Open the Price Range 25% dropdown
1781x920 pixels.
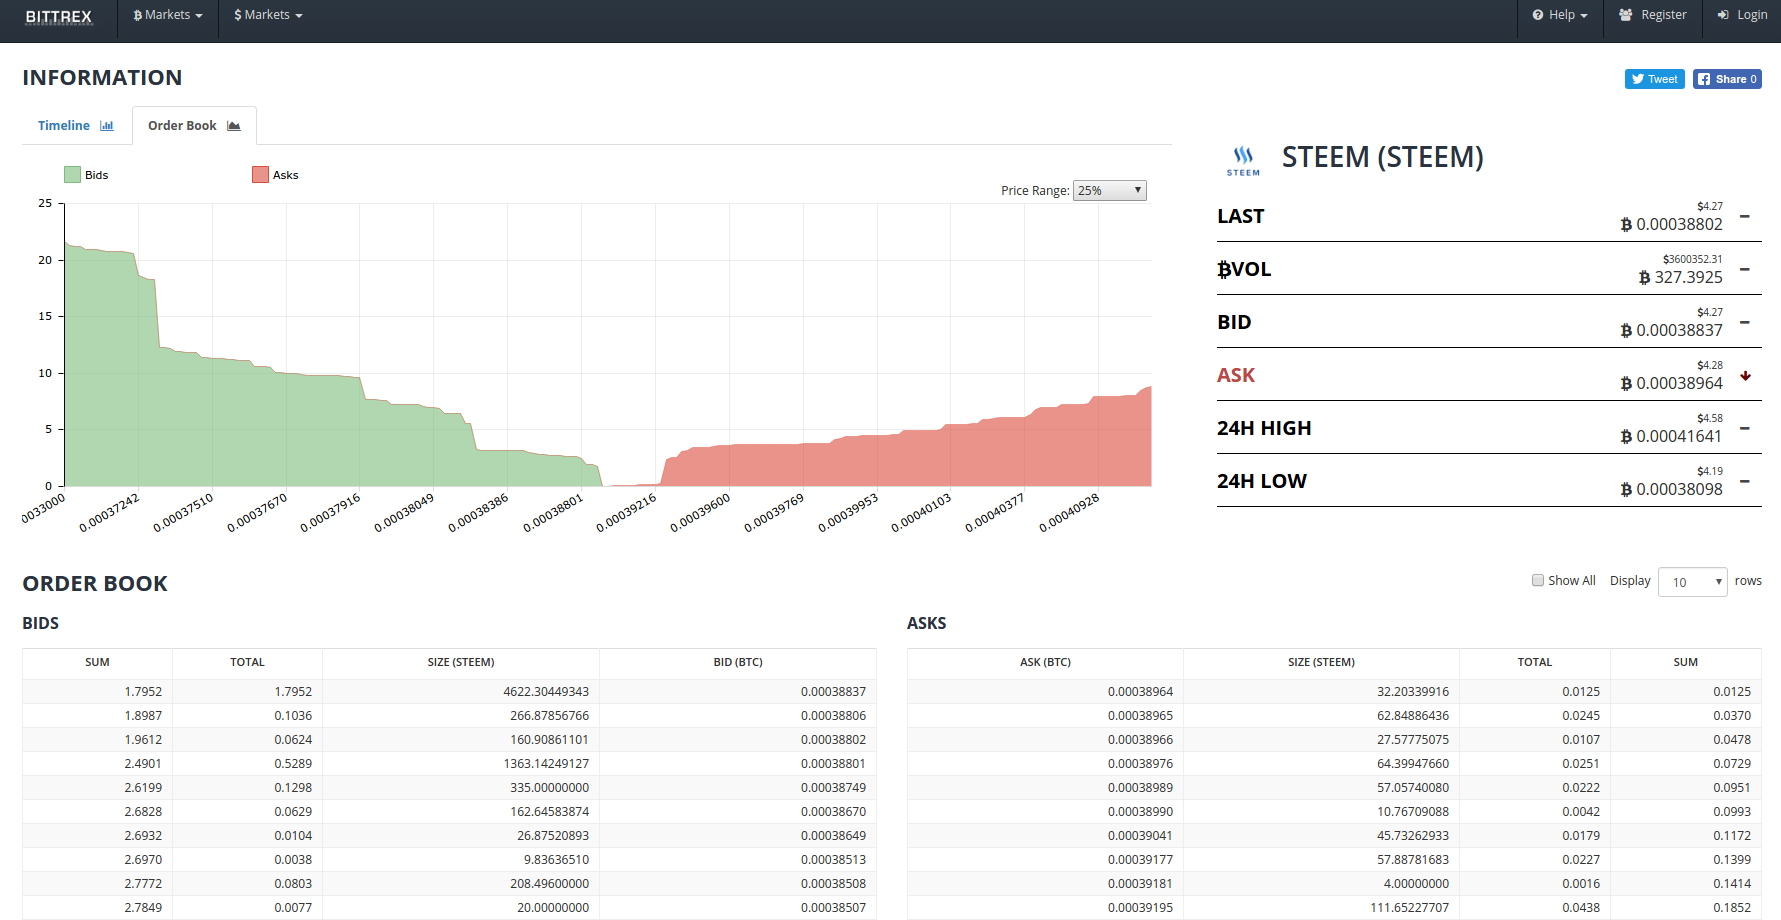pyautogui.click(x=1110, y=191)
